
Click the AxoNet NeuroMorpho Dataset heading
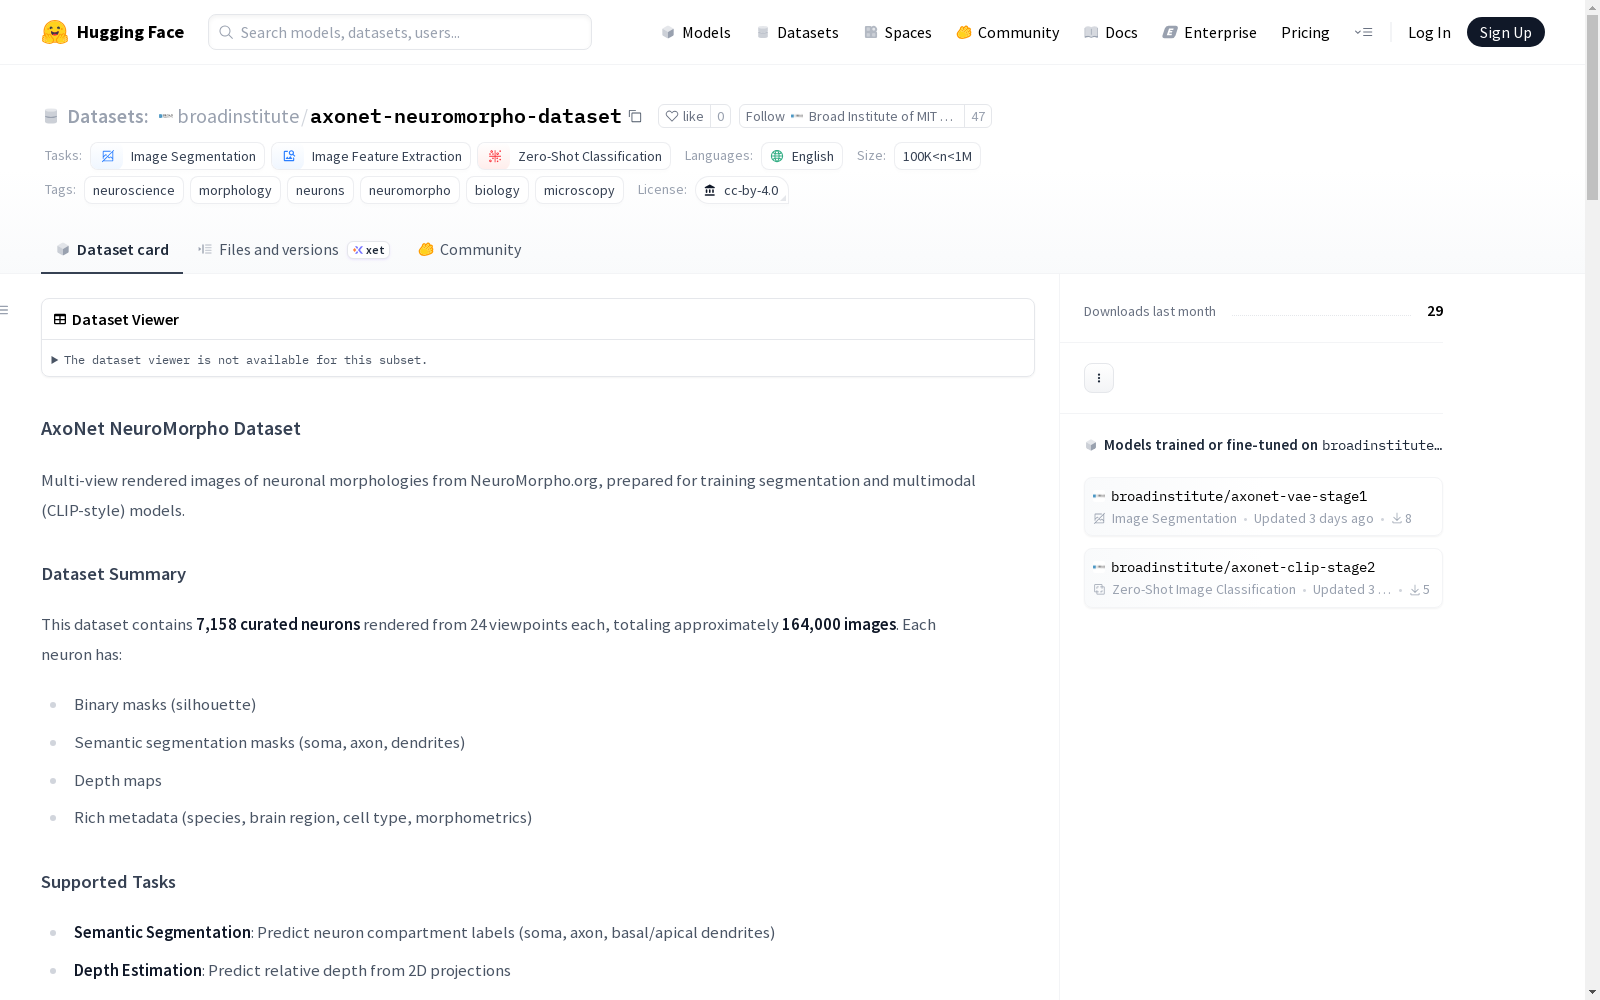point(171,429)
